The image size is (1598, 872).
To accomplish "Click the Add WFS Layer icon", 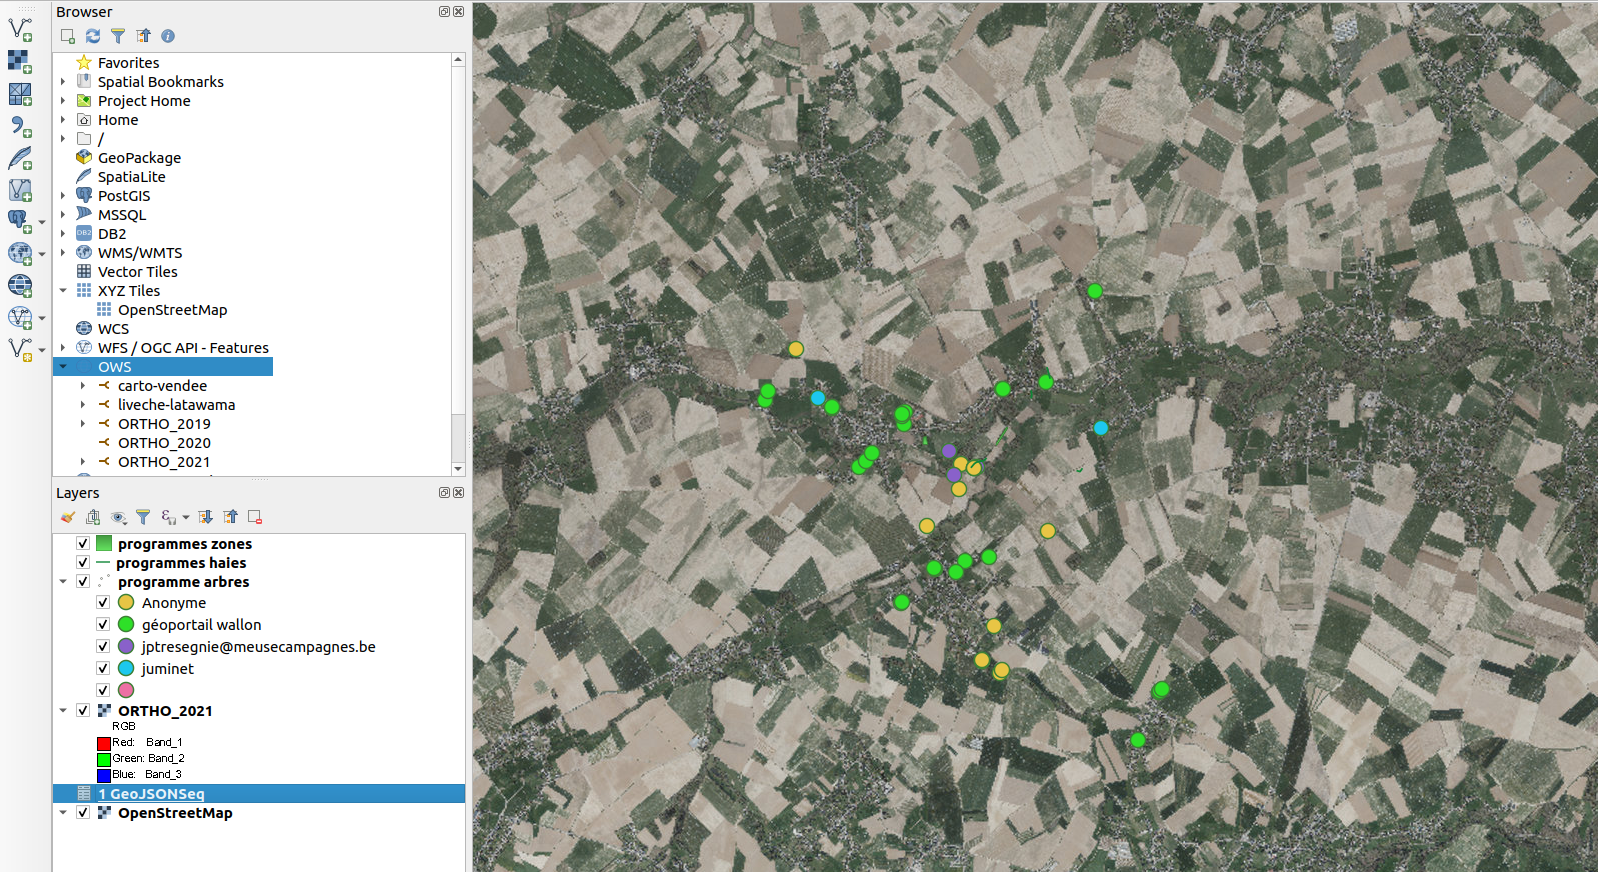I will pyautogui.click(x=19, y=317).
